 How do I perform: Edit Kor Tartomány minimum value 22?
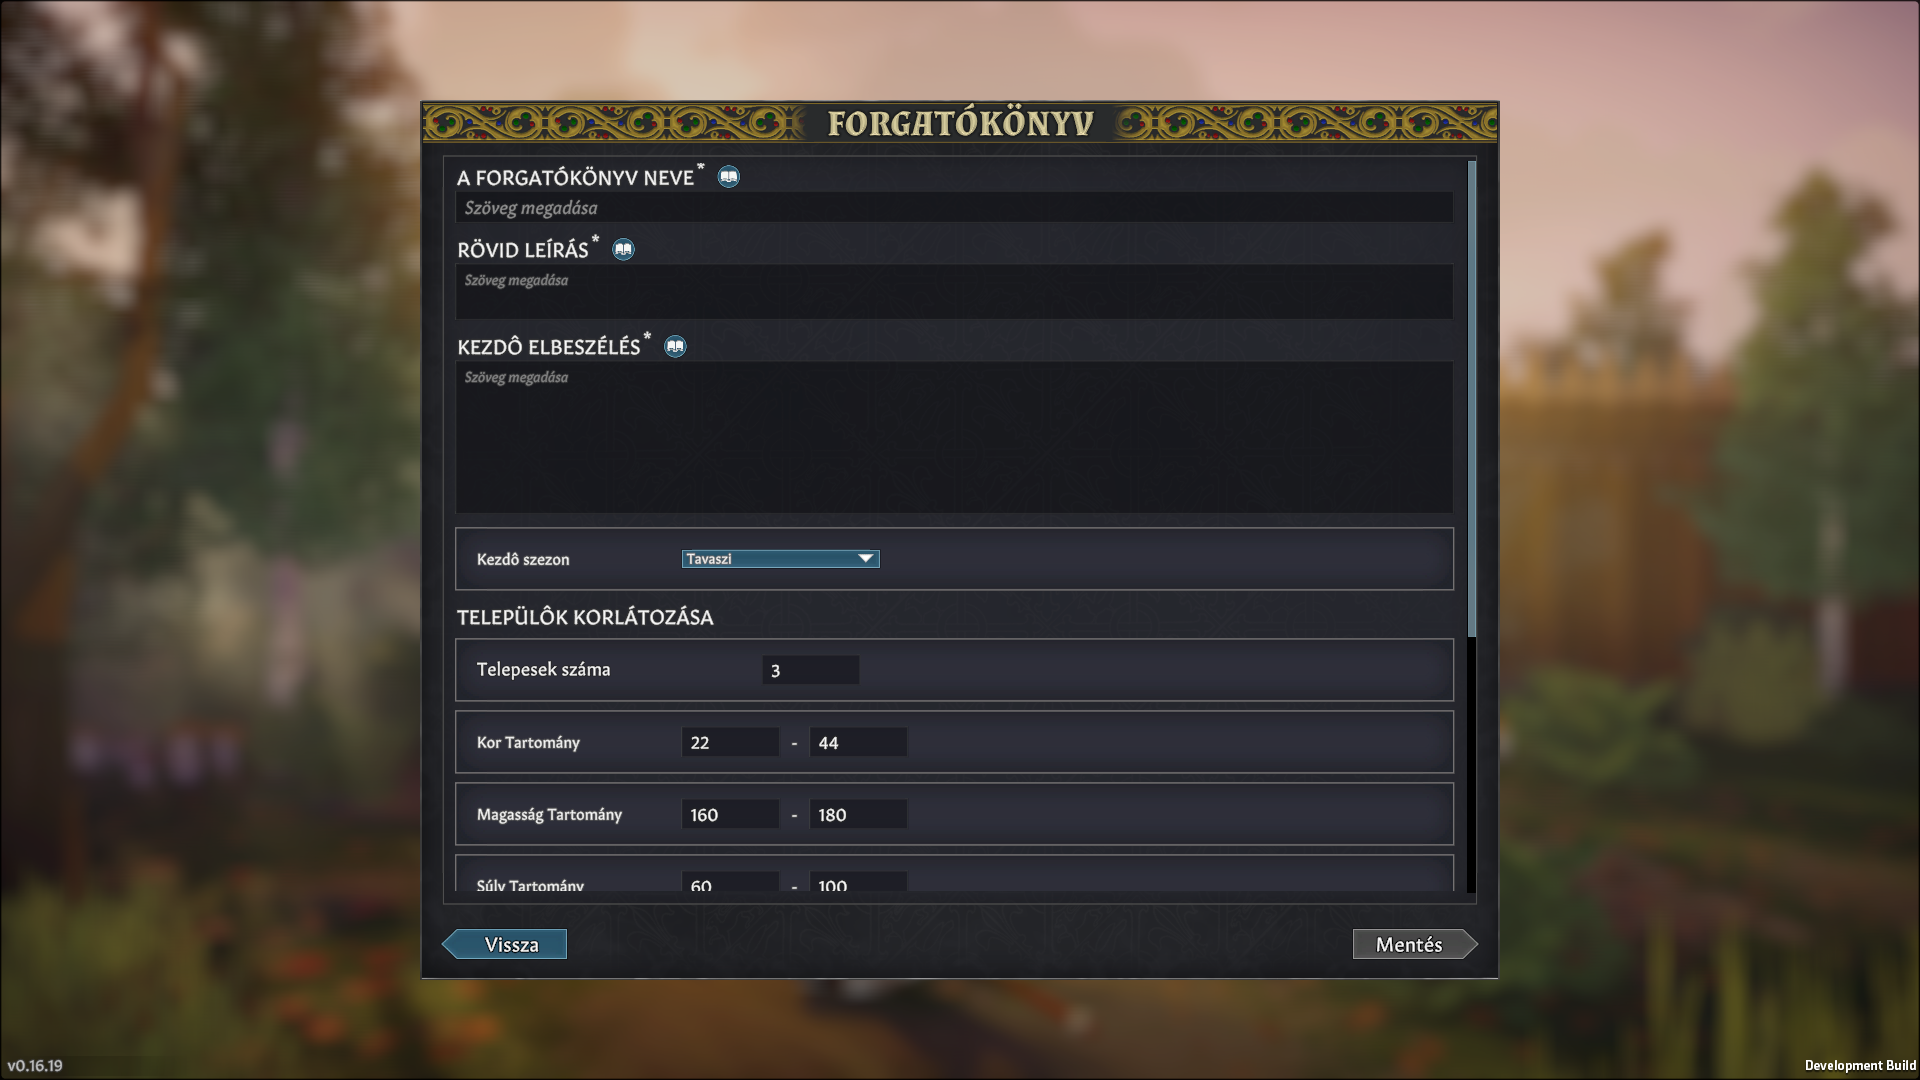point(730,742)
